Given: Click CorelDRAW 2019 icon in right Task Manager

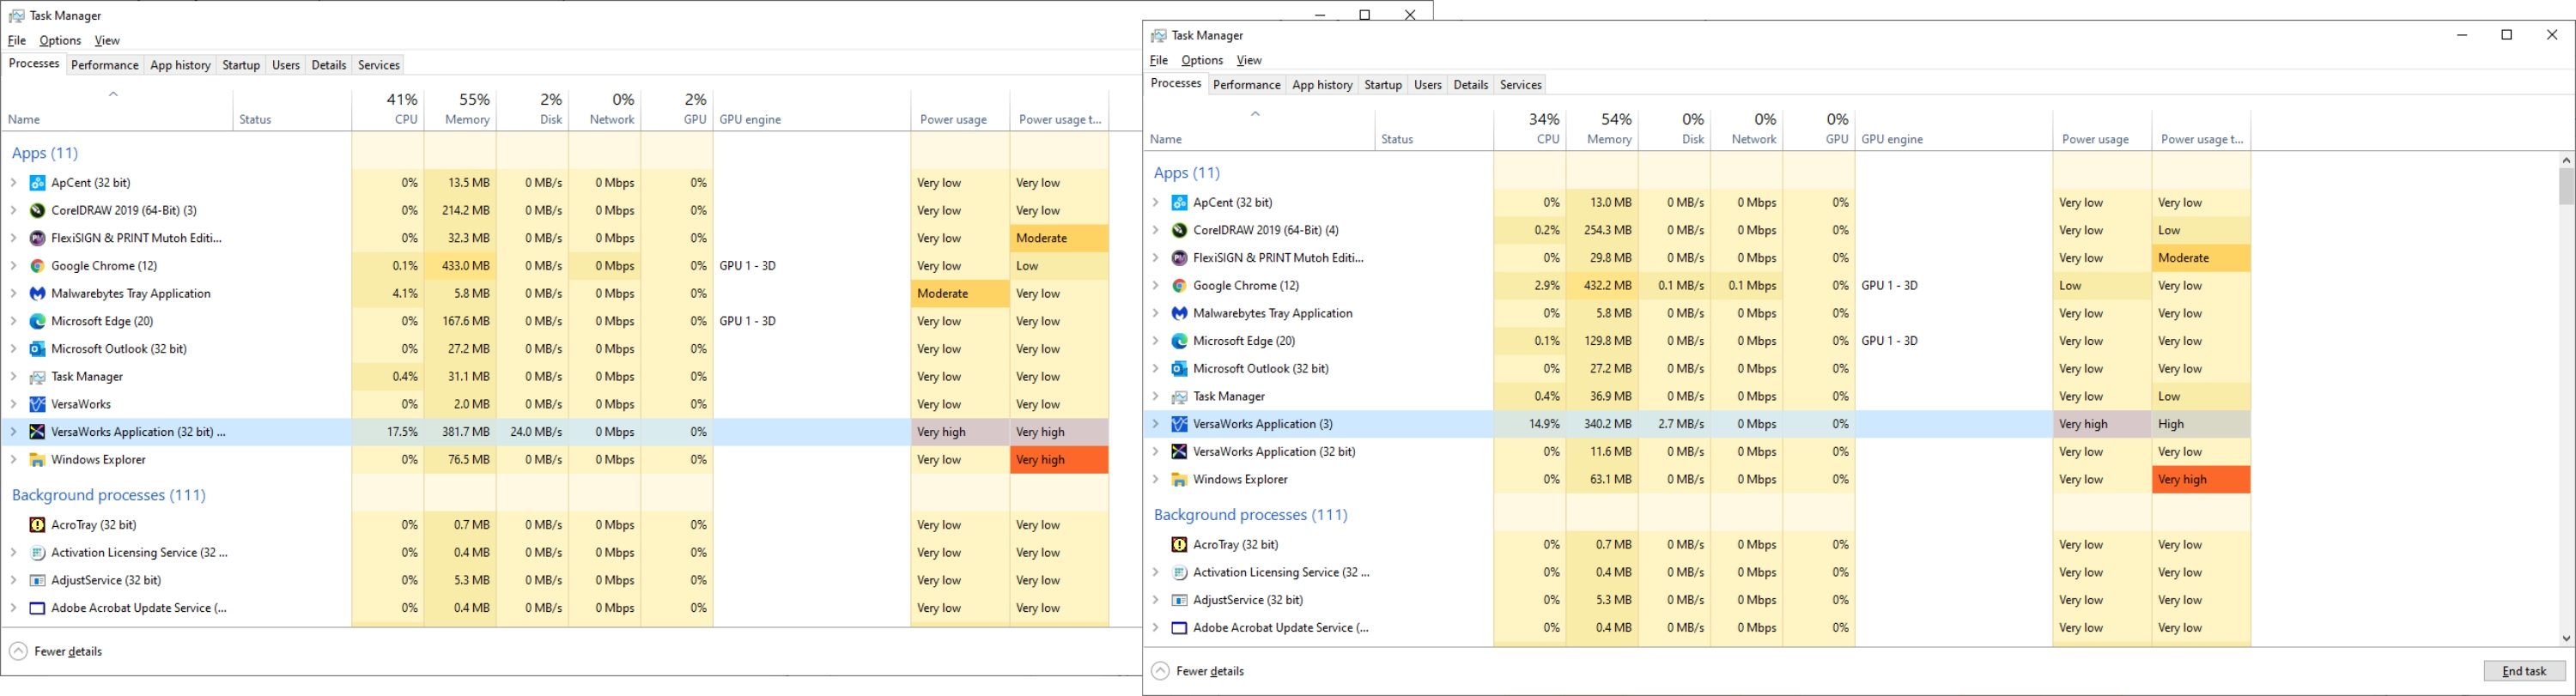Looking at the screenshot, I should (x=1179, y=231).
